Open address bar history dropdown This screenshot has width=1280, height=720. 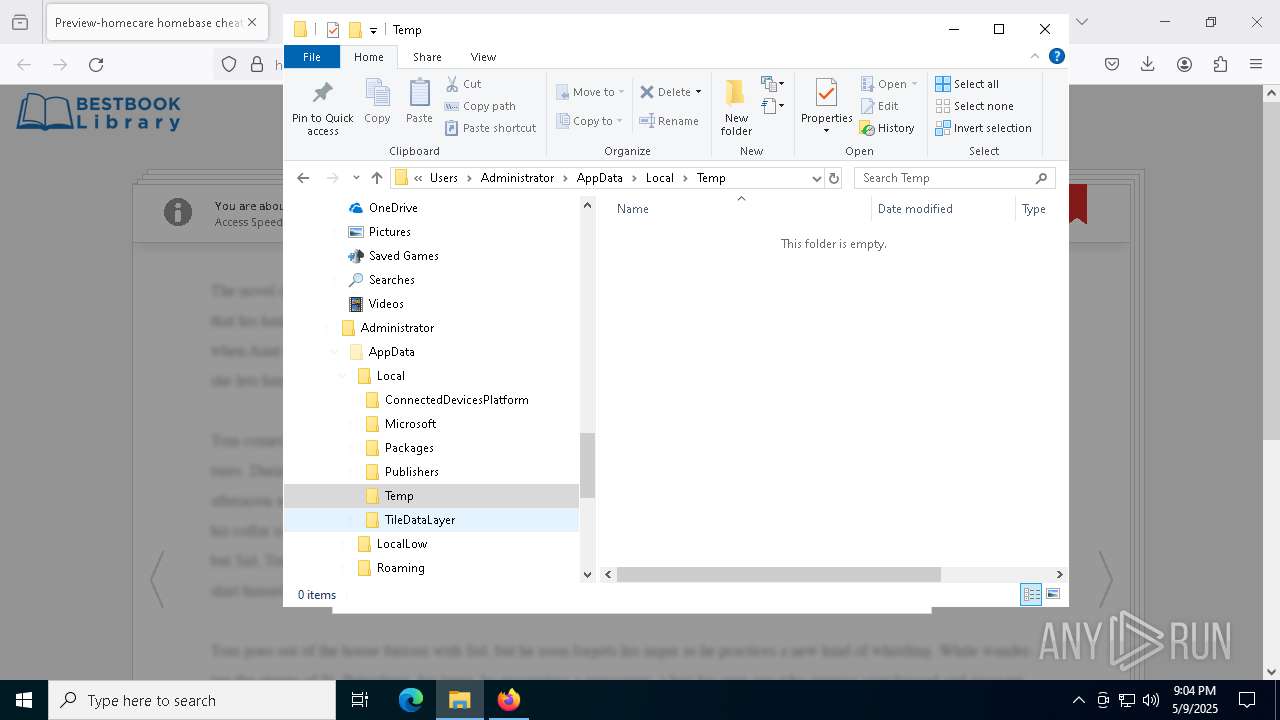point(817,178)
